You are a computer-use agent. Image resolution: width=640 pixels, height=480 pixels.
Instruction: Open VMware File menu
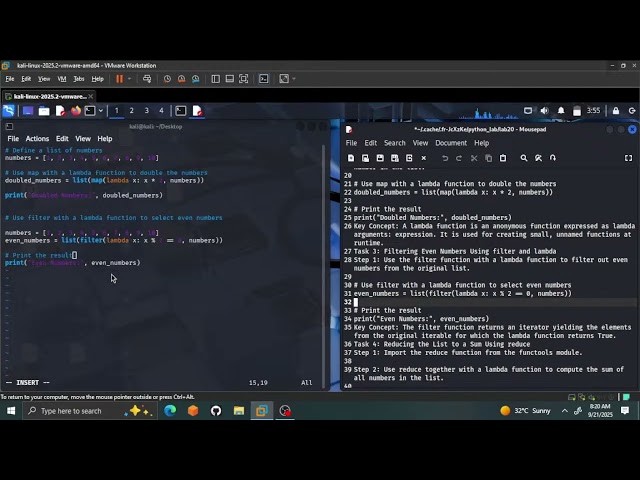(x=10, y=79)
